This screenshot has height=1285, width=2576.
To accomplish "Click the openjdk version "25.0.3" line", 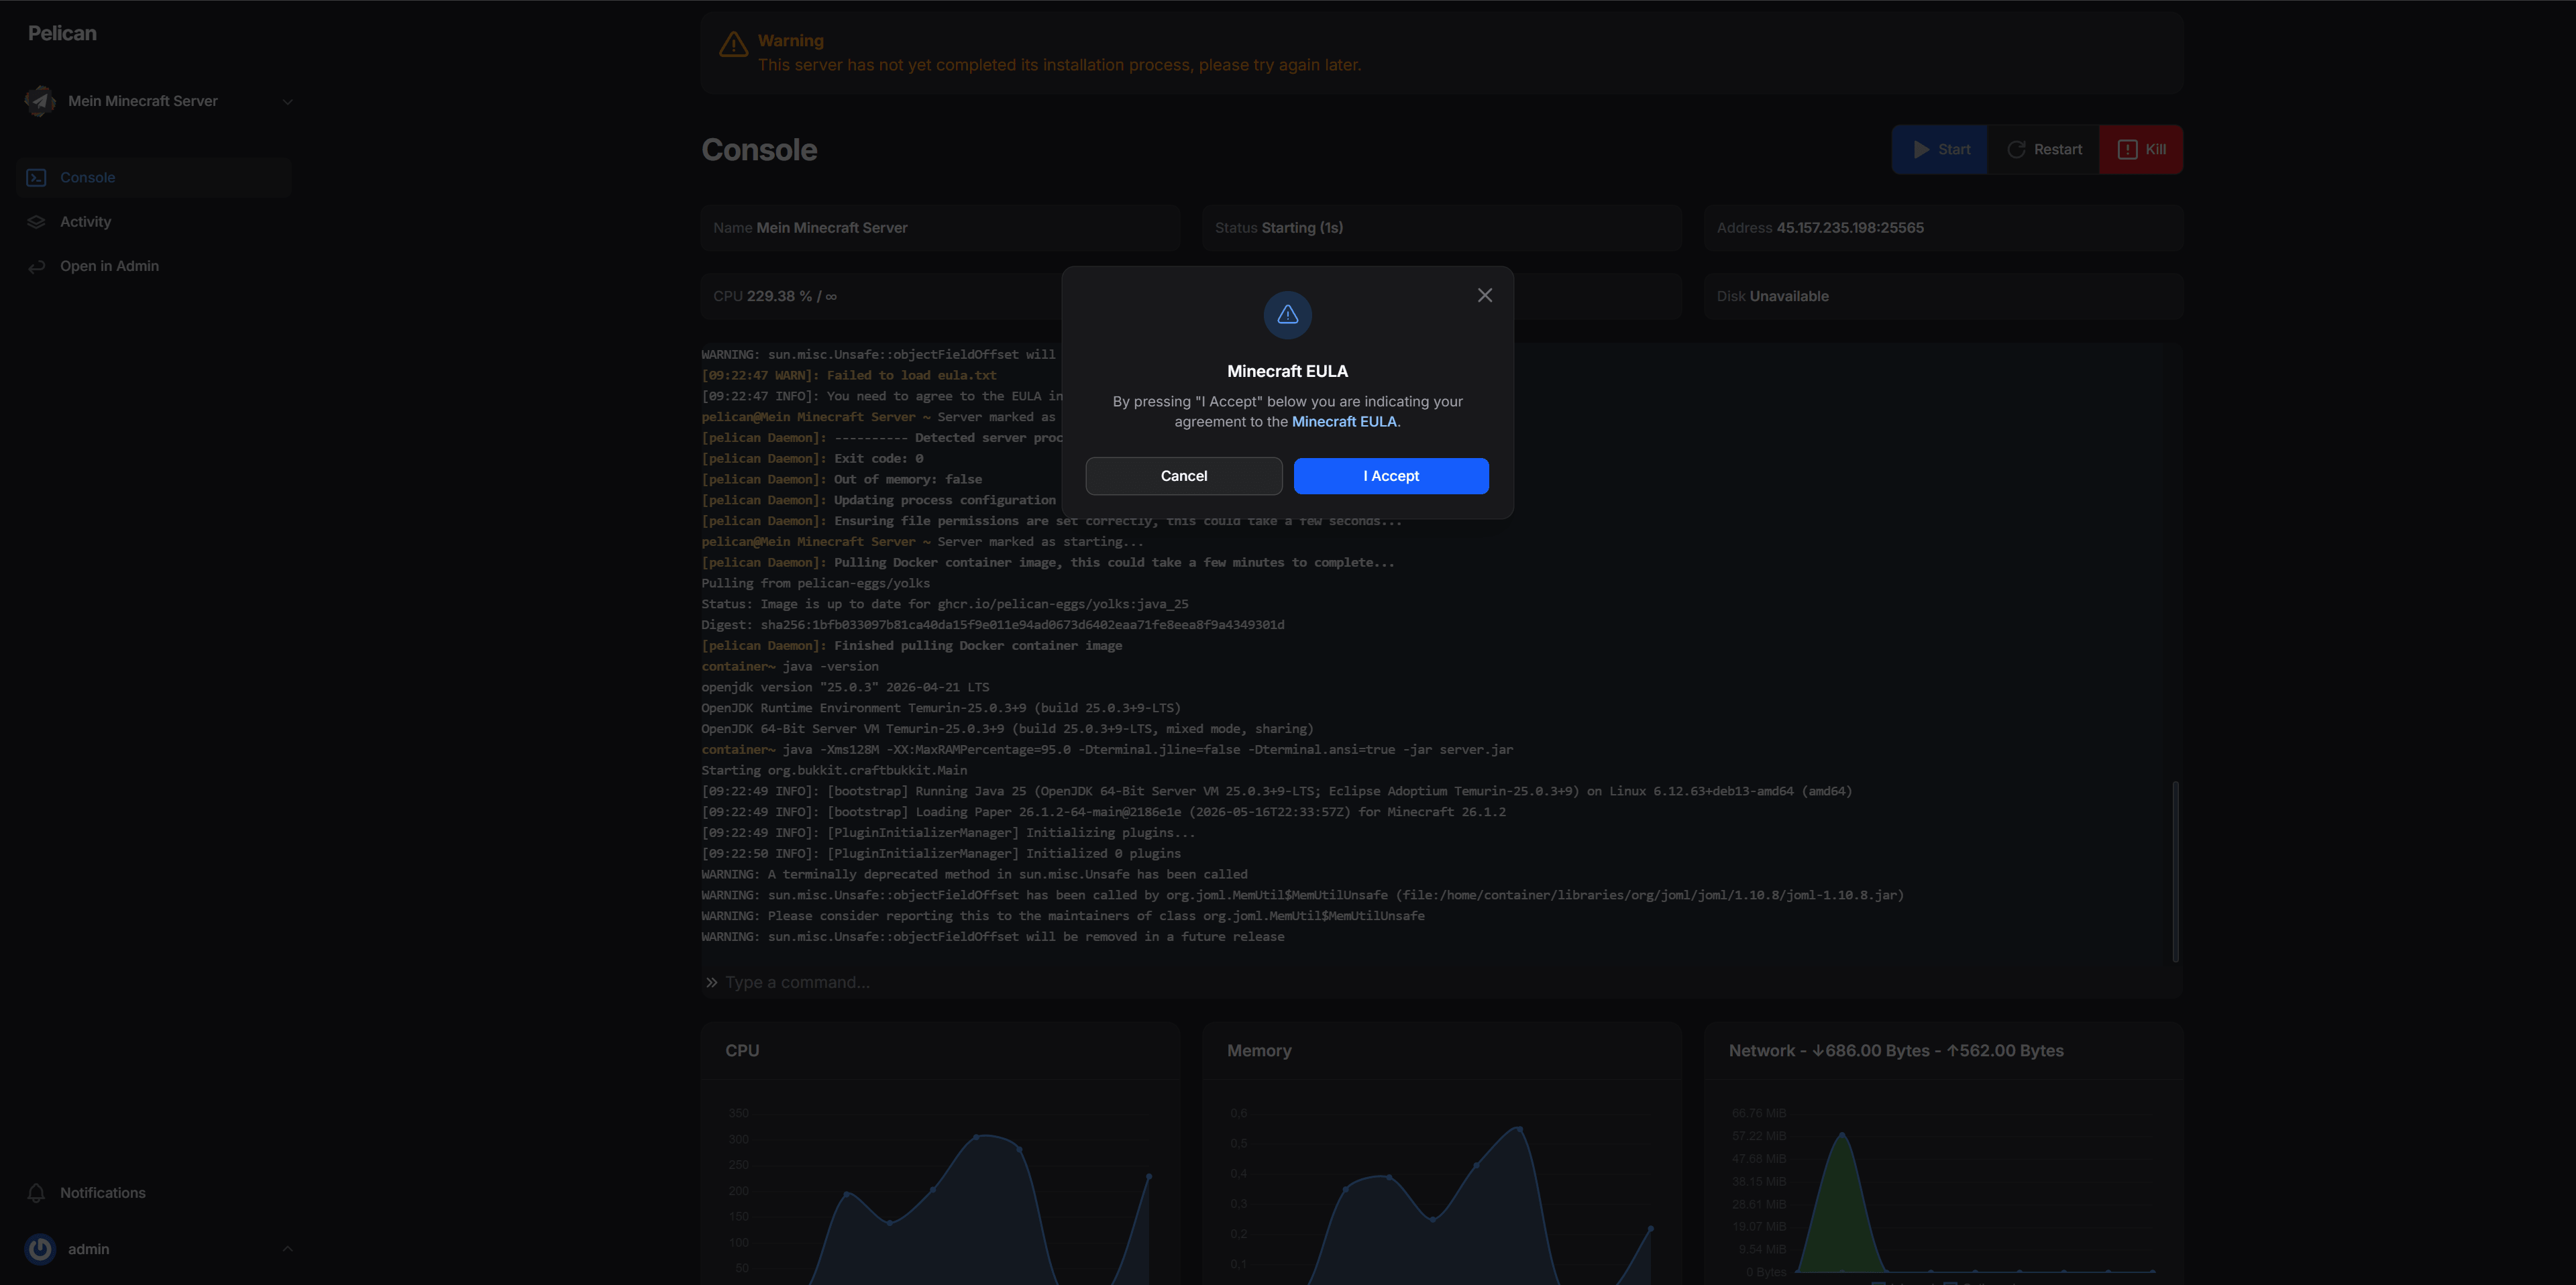I will (845, 687).
